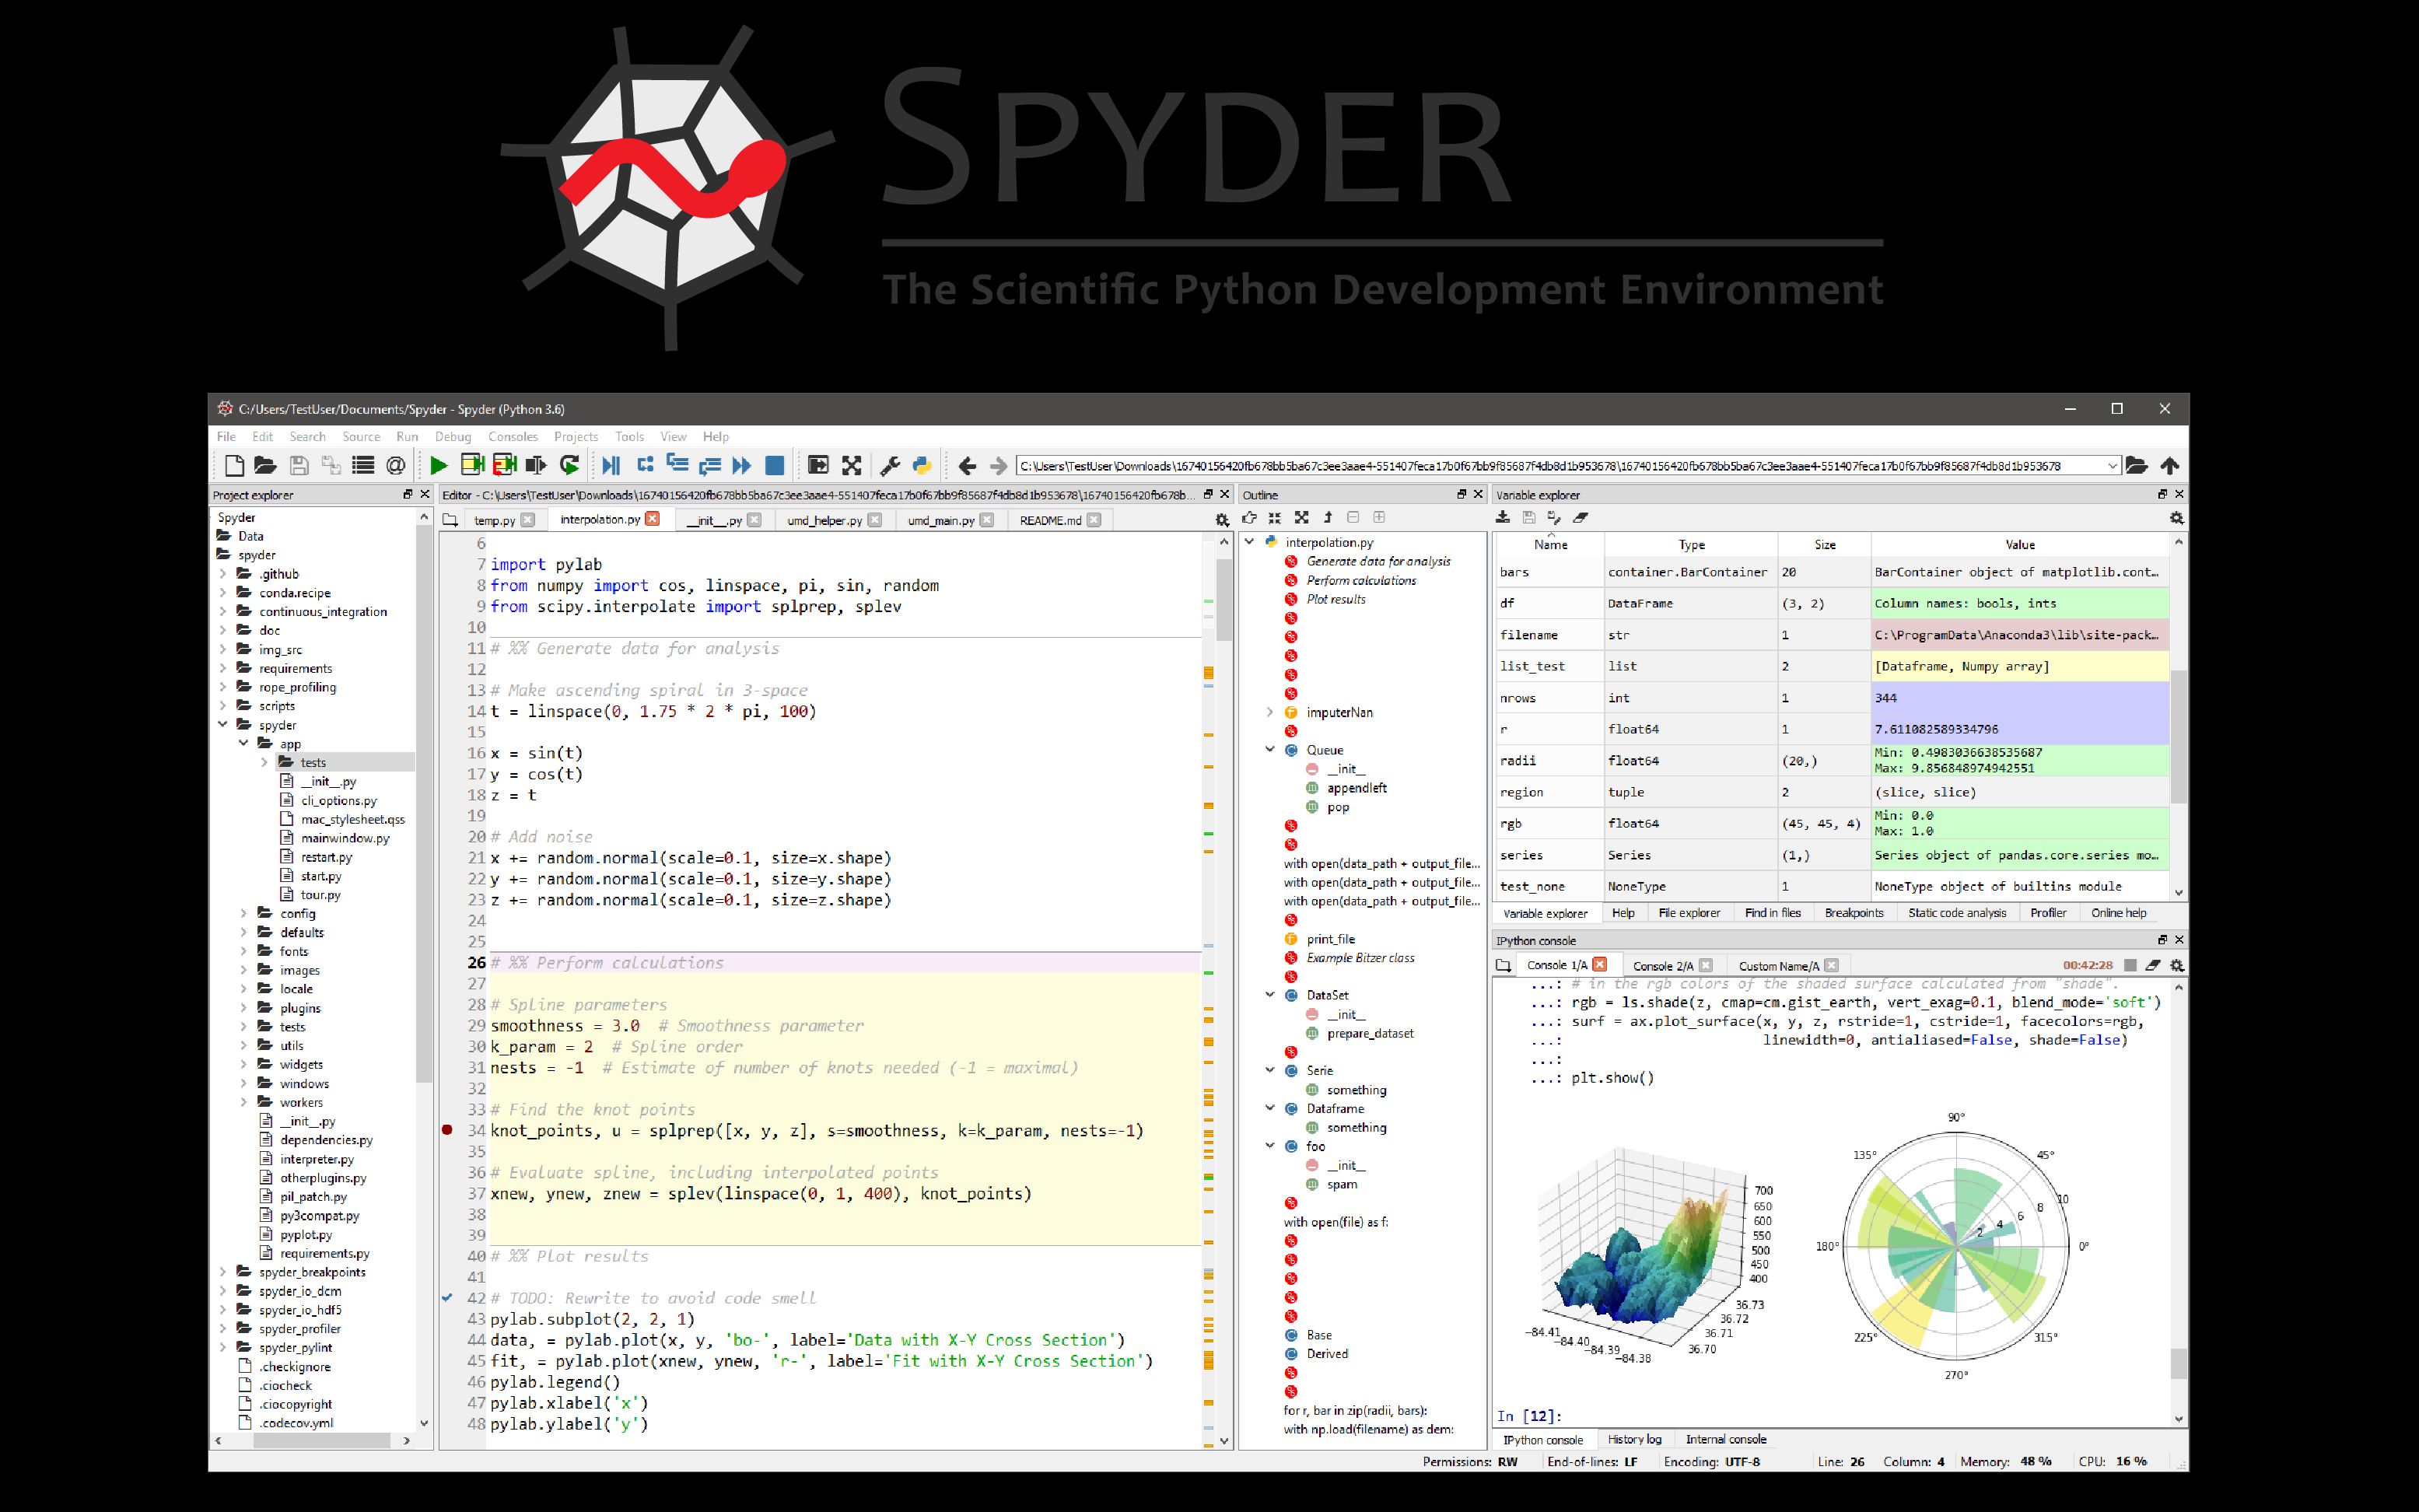The image size is (2419, 1512).
Task: Go forward with the right arrow
Action: click(998, 465)
